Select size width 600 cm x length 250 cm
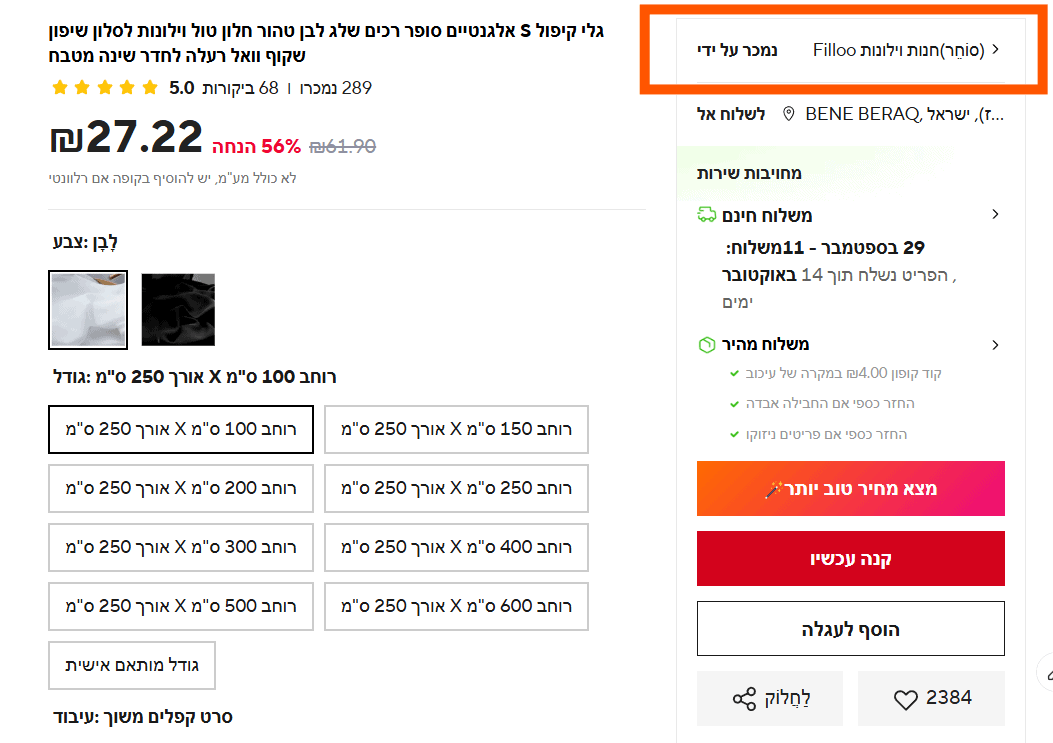Viewport: 1053px width, 743px height. point(456,606)
